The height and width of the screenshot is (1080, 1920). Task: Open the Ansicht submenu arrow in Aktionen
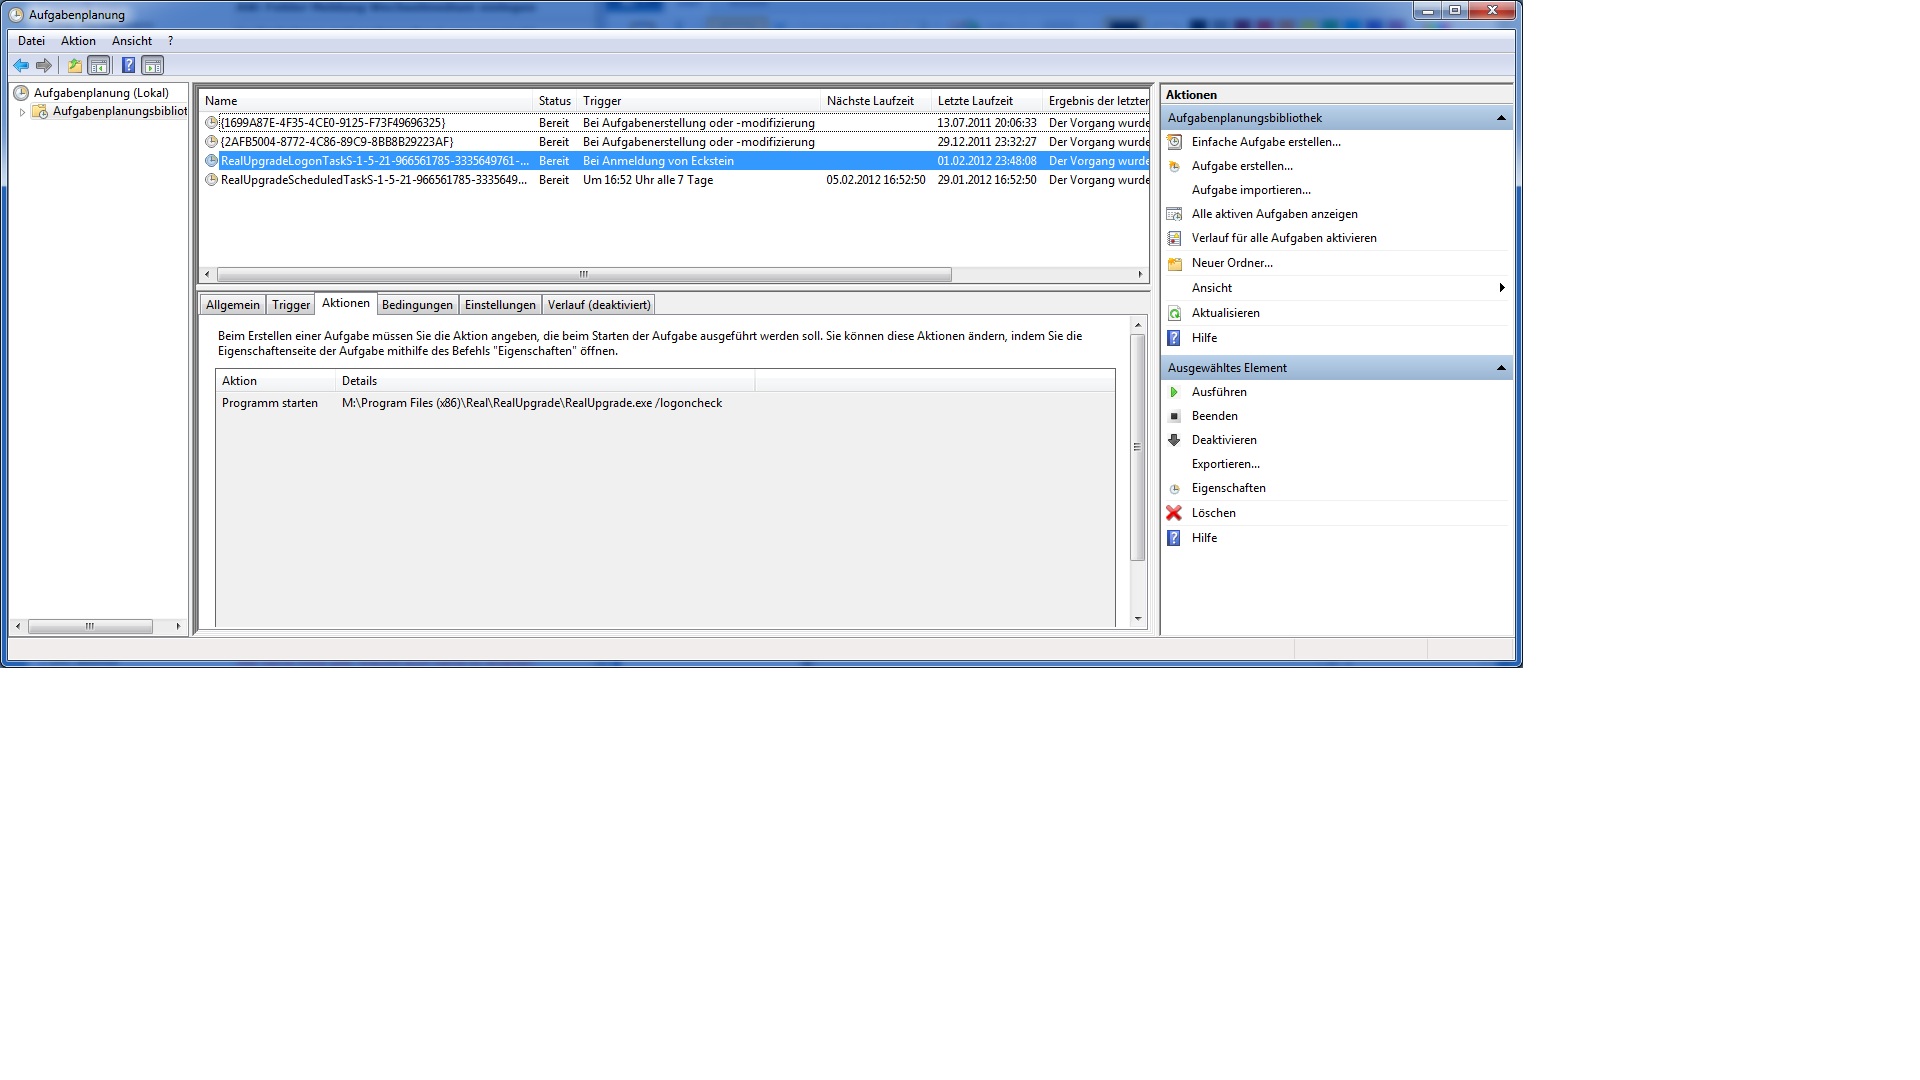[1501, 288]
